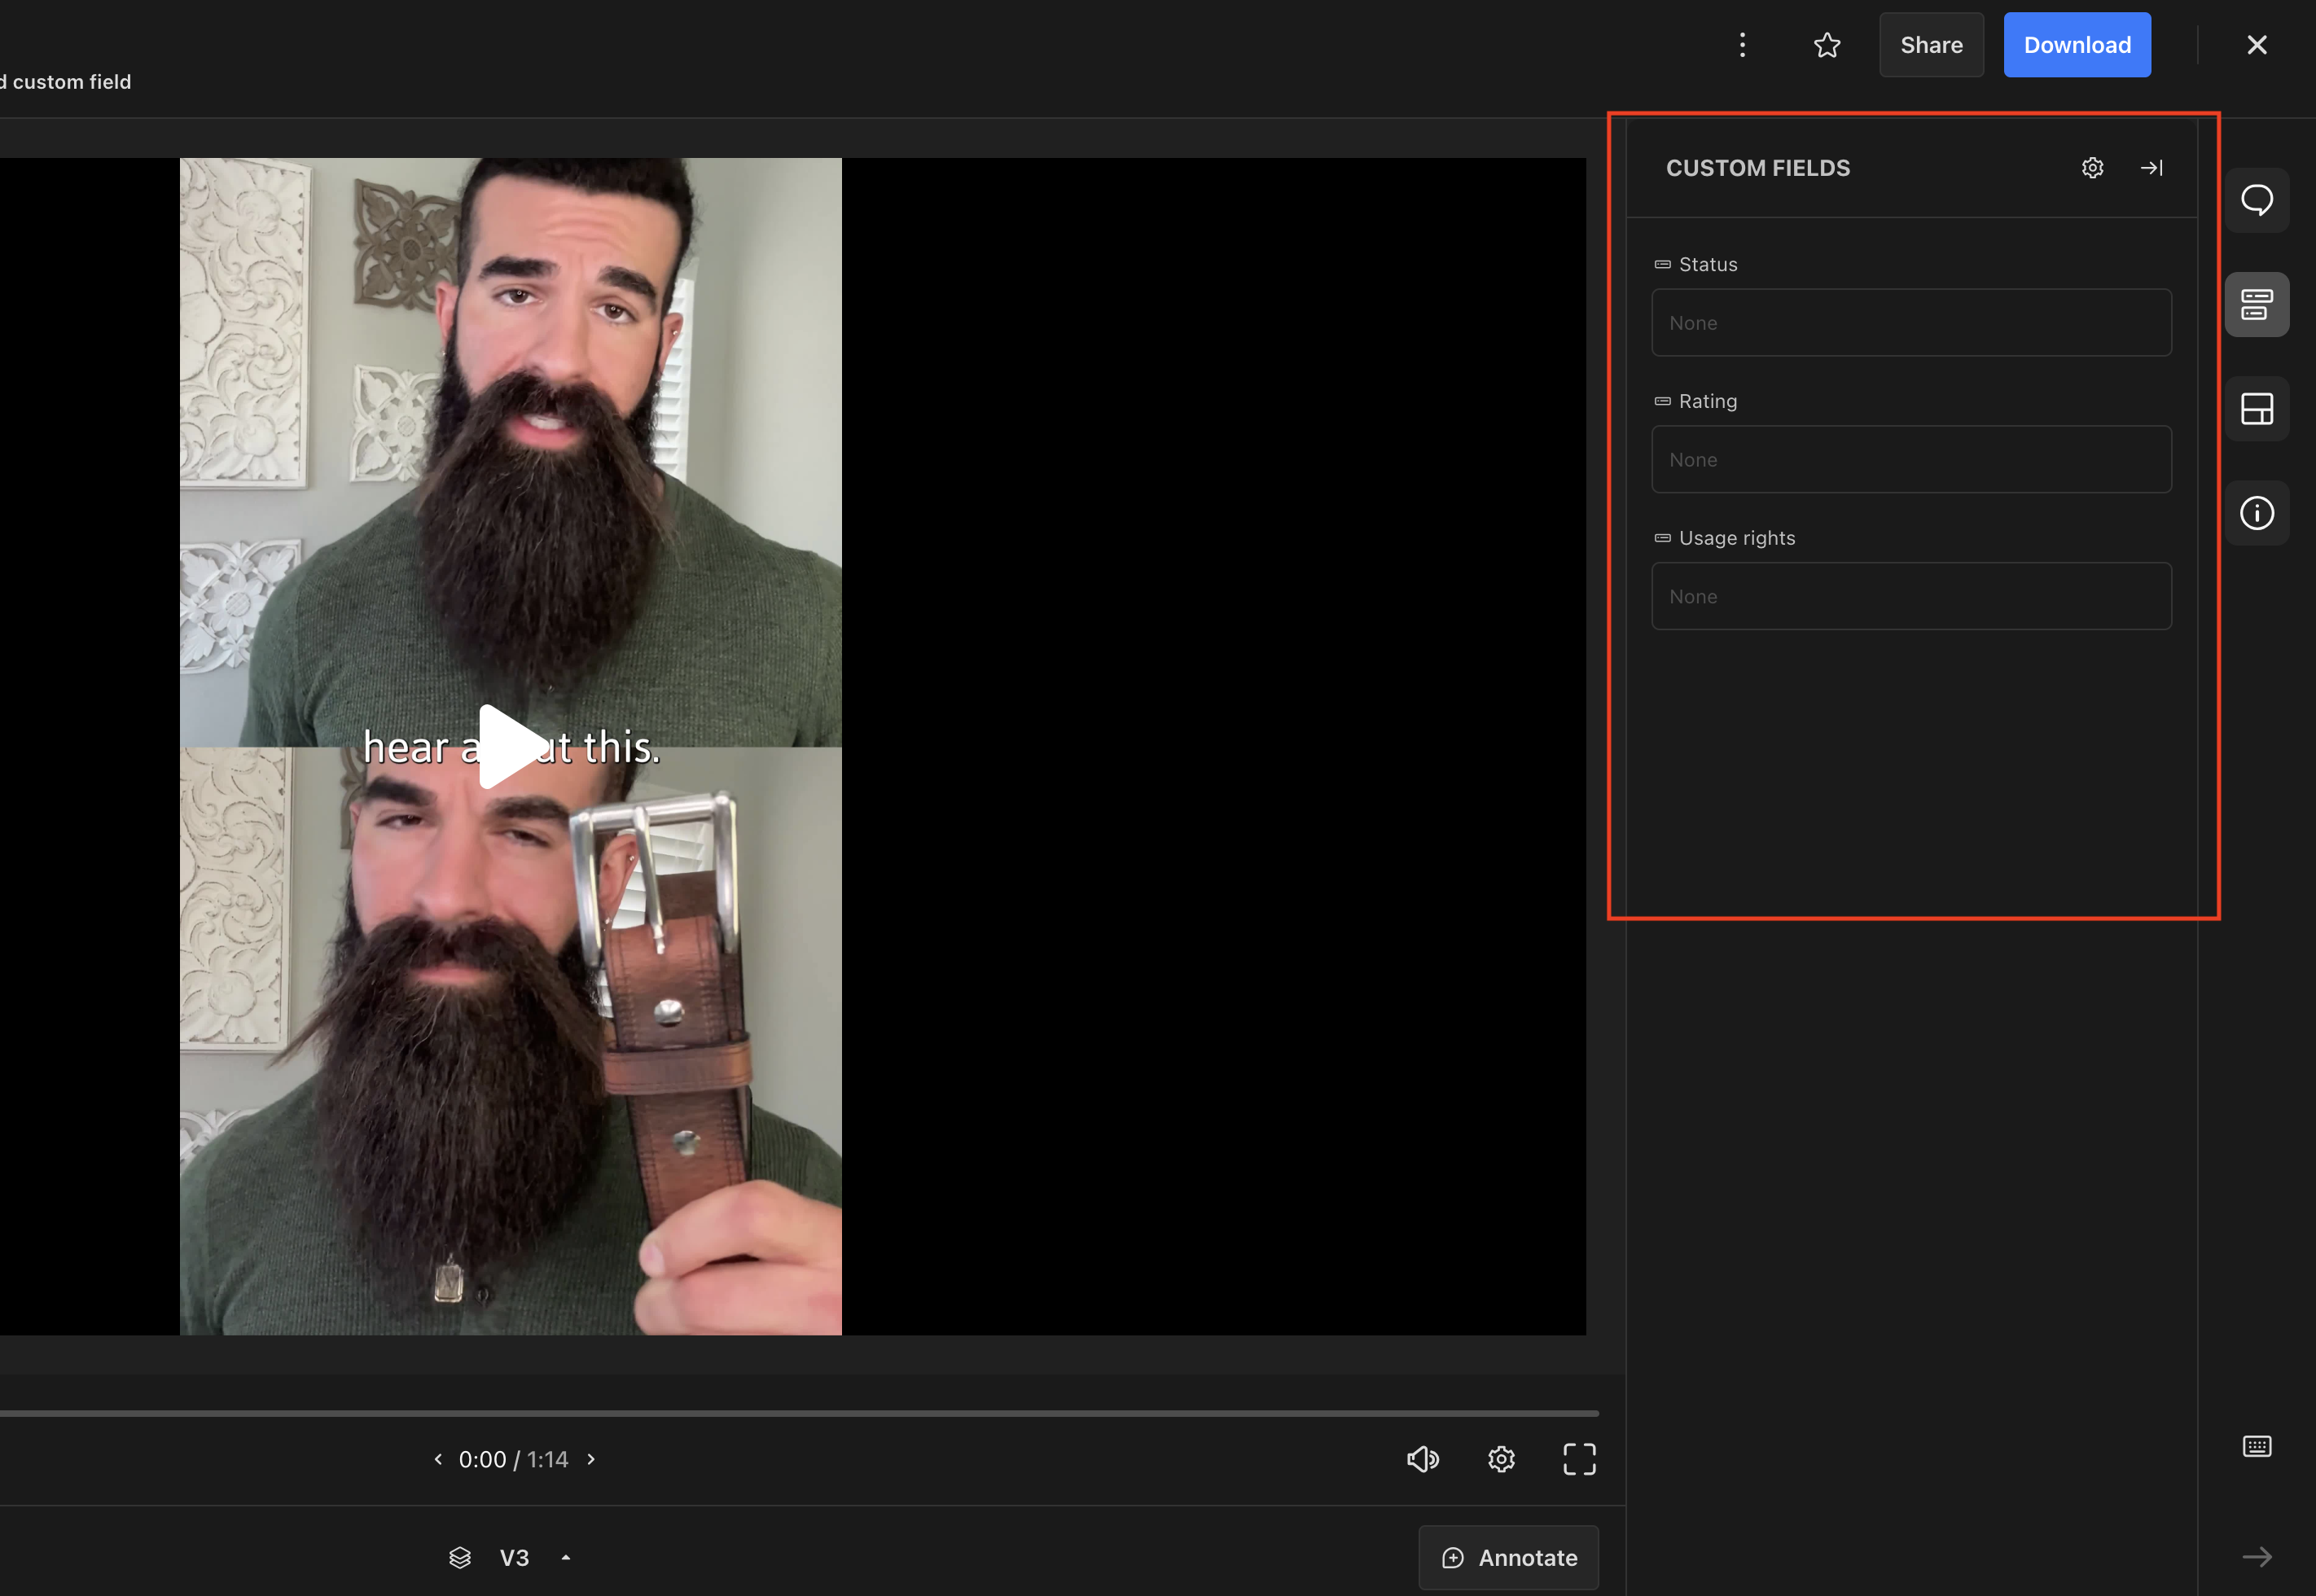
Task: Open the Annotate tool
Action: (1508, 1557)
